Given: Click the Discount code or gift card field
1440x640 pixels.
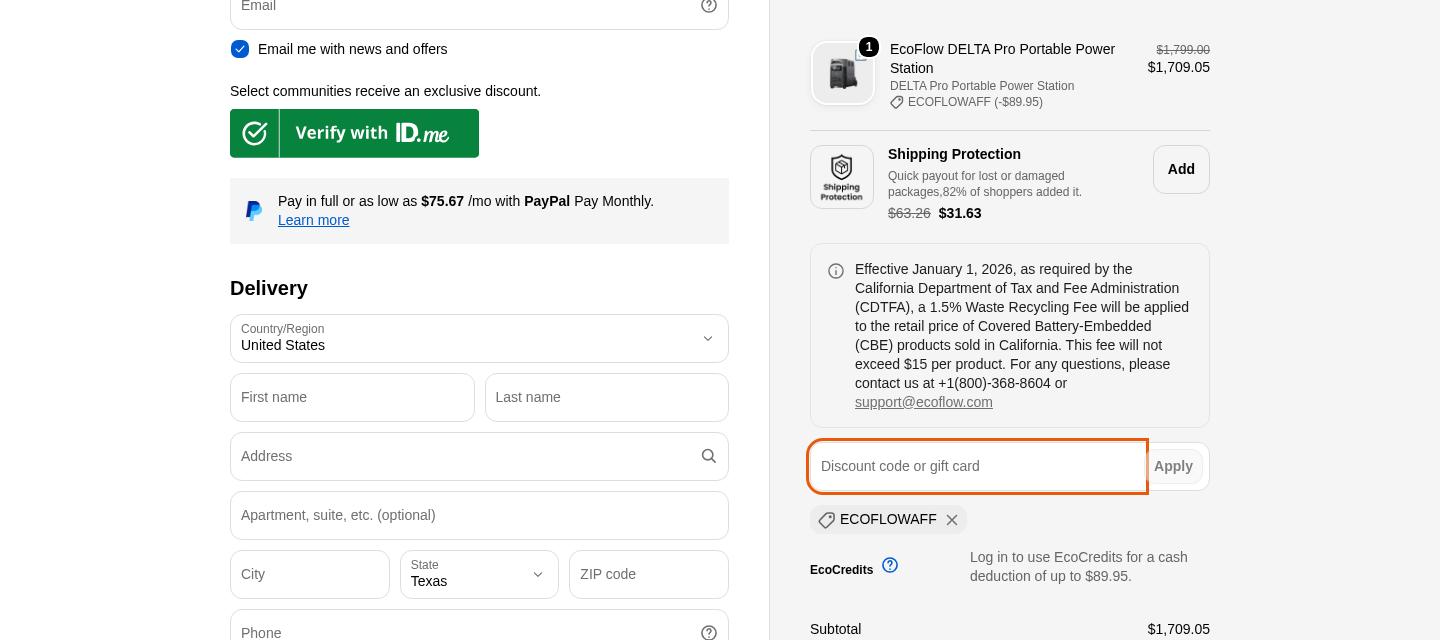Looking at the screenshot, I should coord(978,466).
